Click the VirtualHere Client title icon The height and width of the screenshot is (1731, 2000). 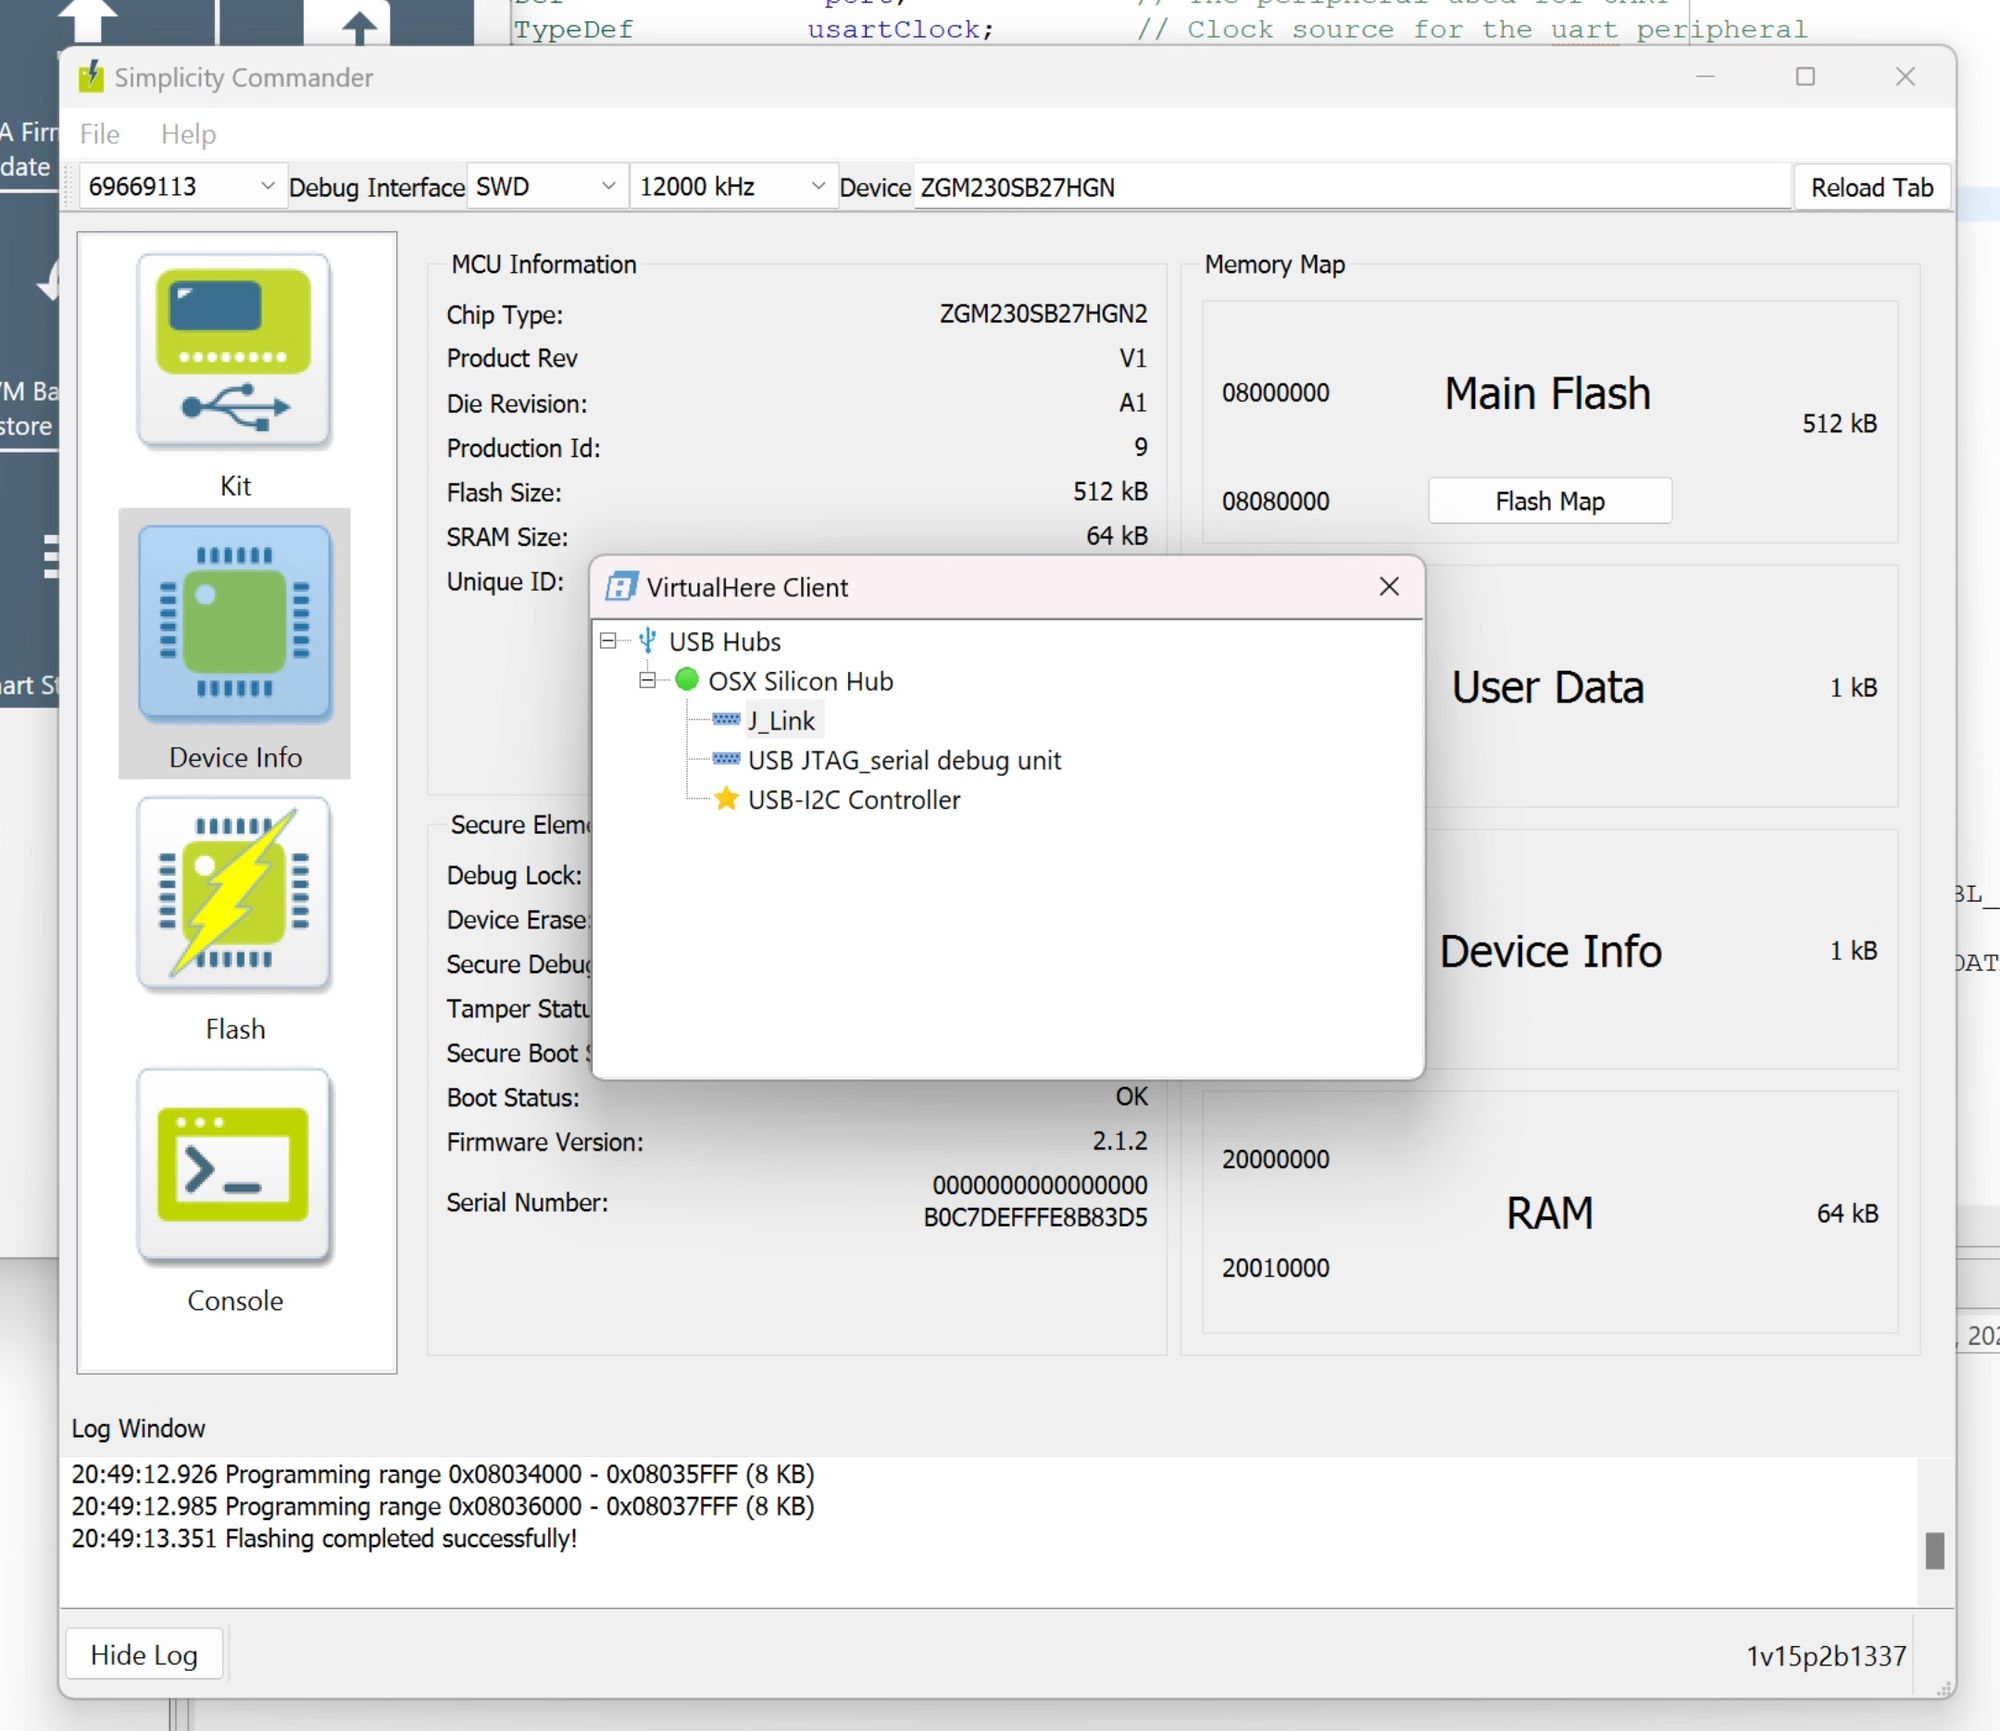621,587
